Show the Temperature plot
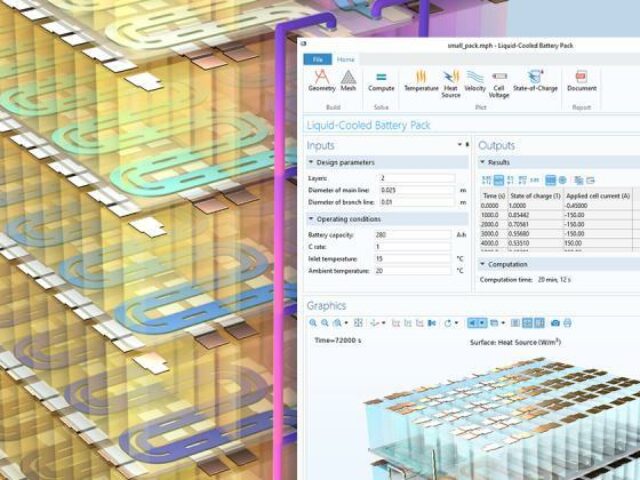Viewport: 640px width, 480px height. 421,80
